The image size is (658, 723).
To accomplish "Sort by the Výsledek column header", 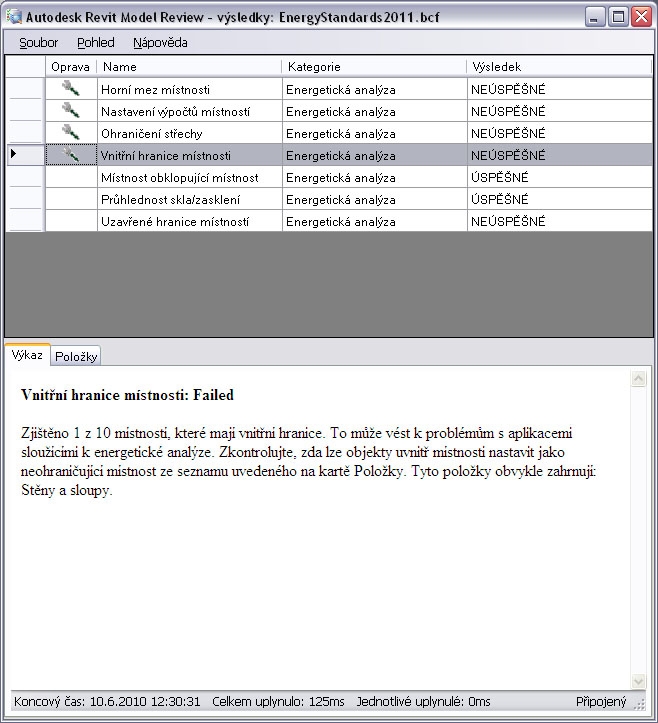I will pos(559,67).
